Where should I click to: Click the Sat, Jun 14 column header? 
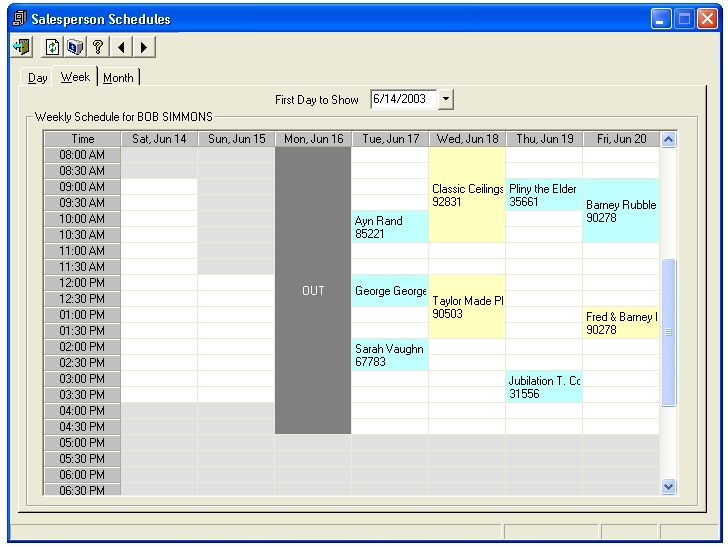coord(159,139)
